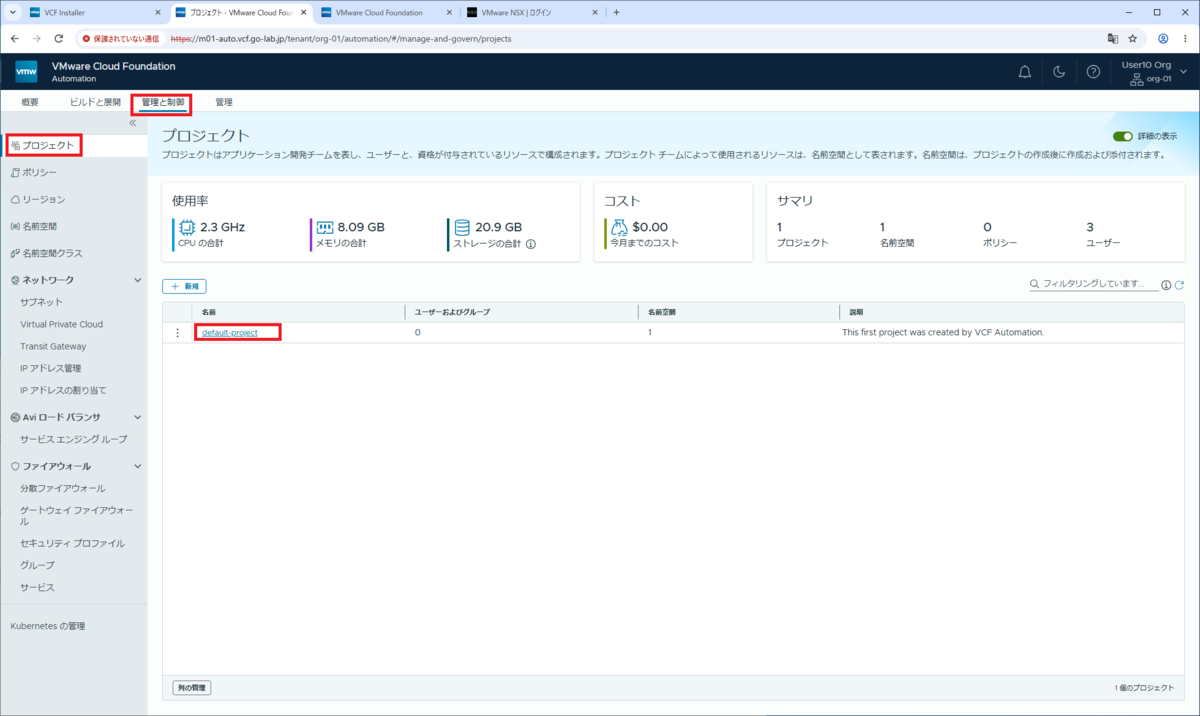Click the row actions three-dot menu
Image resolution: width=1200 pixels, height=716 pixels.
click(x=177, y=333)
